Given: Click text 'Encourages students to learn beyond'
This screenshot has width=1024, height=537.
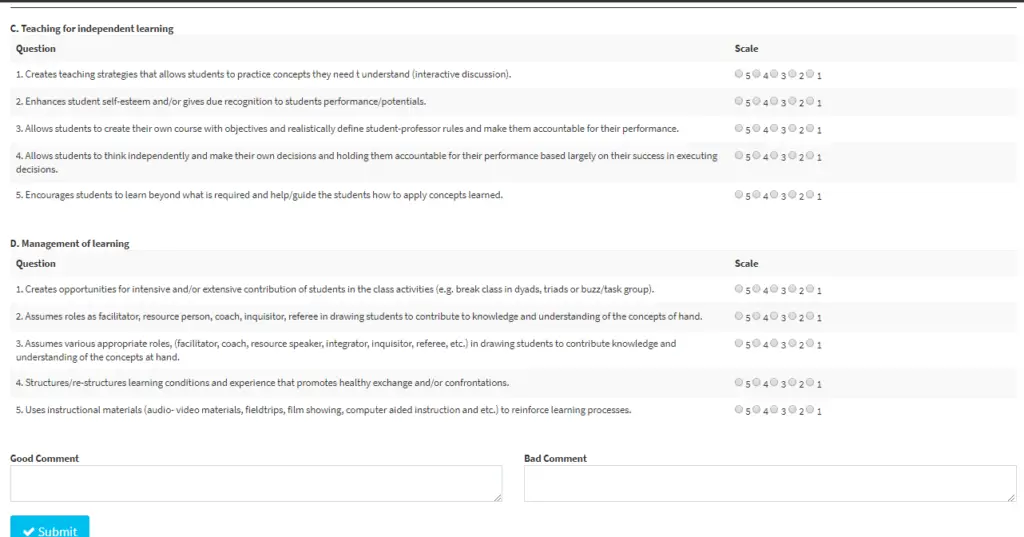Looking at the screenshot, I should point(259,195).
